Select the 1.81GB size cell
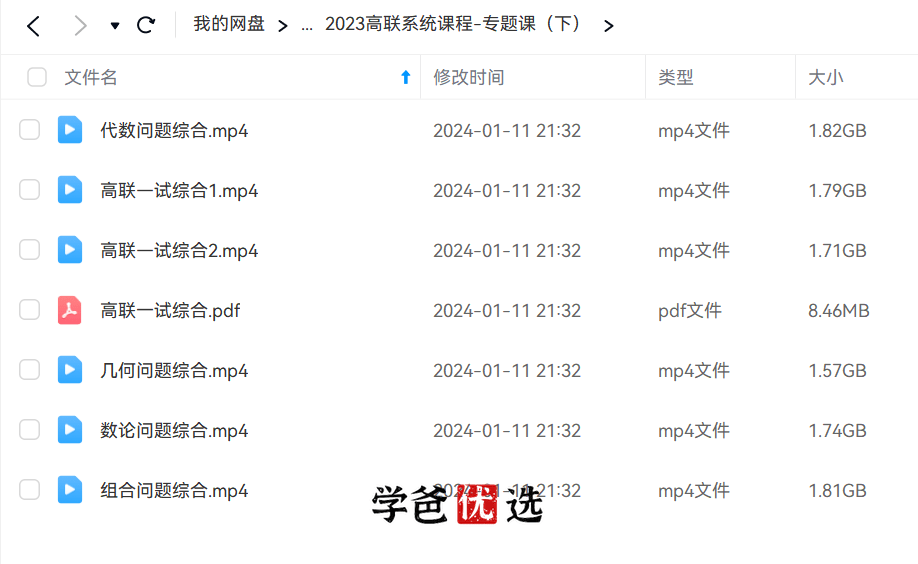This screenshot has height=564, width=918. coord(837,491)
